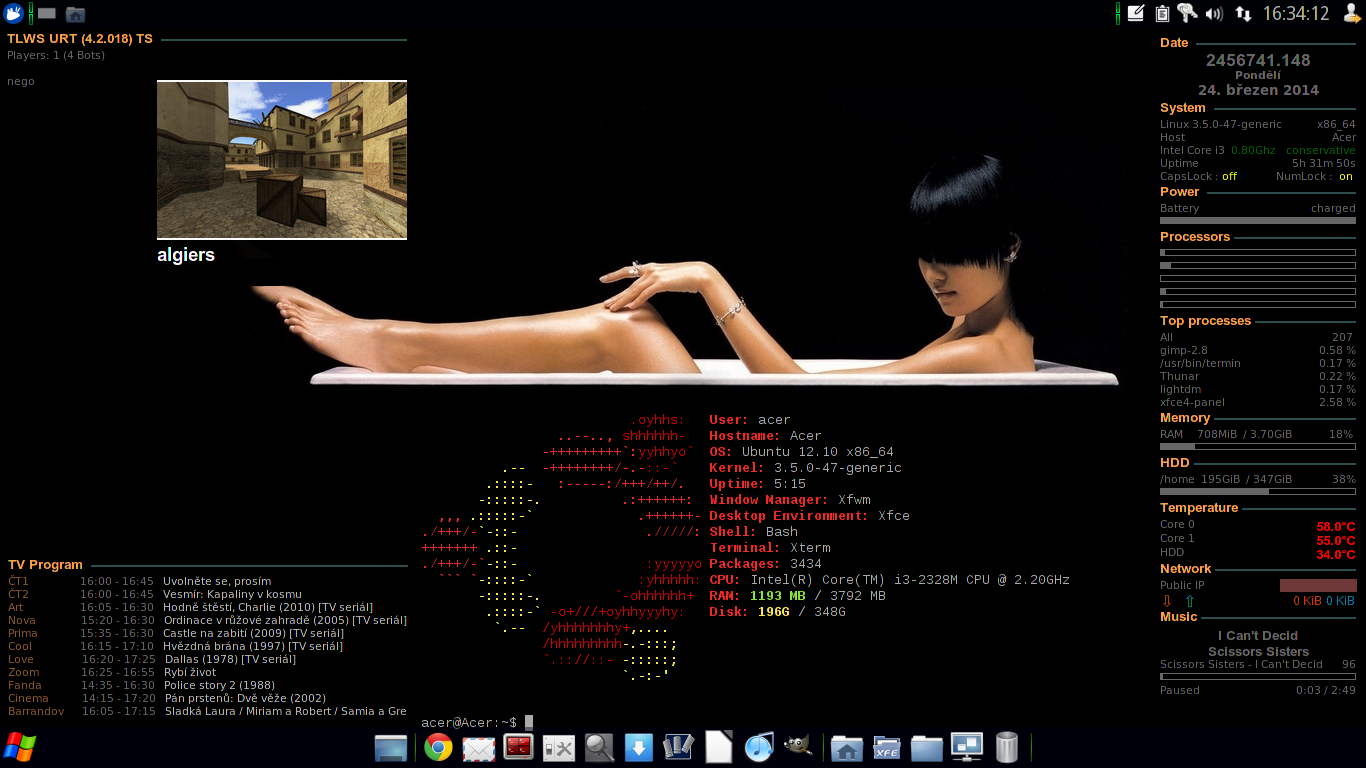Click the 'algiers' map label
Viewport: 1366px width, 768px height.
[x=186, y=255]
